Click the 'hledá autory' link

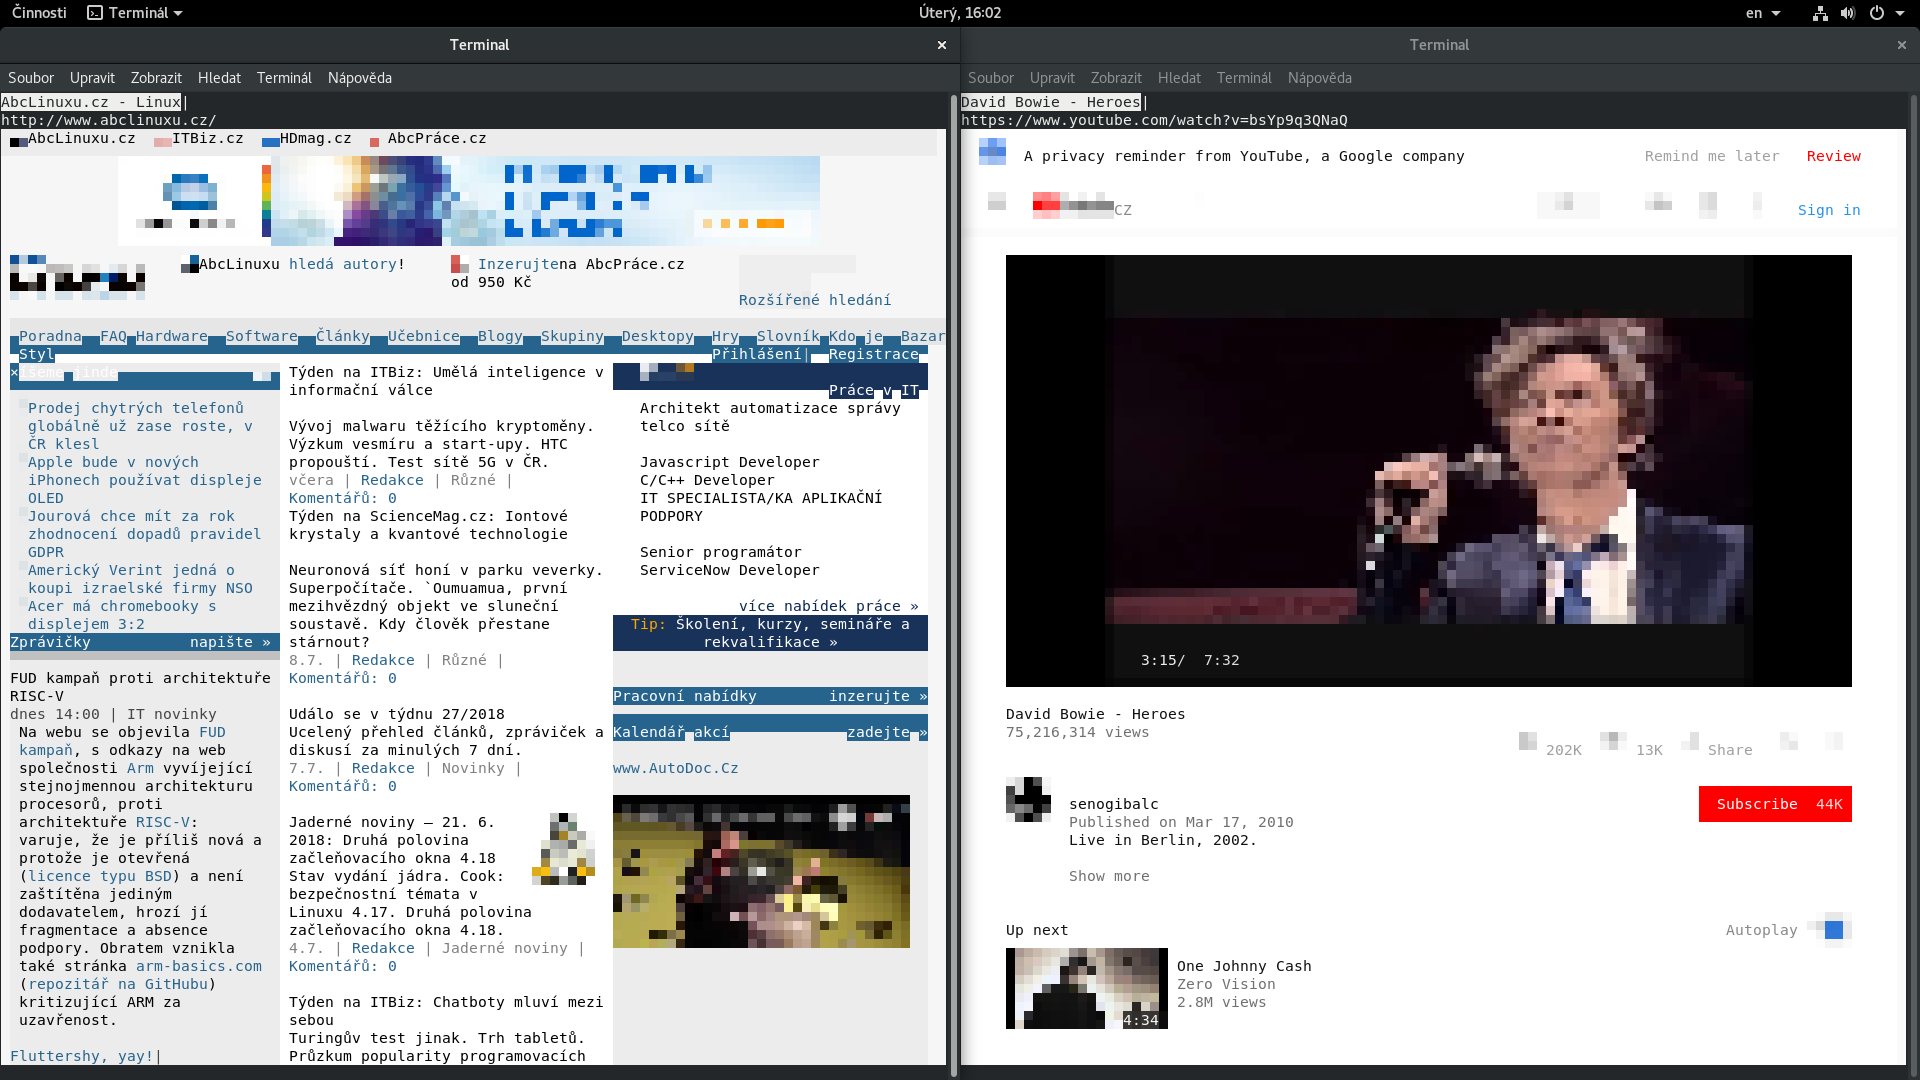(x=343, y=265)
